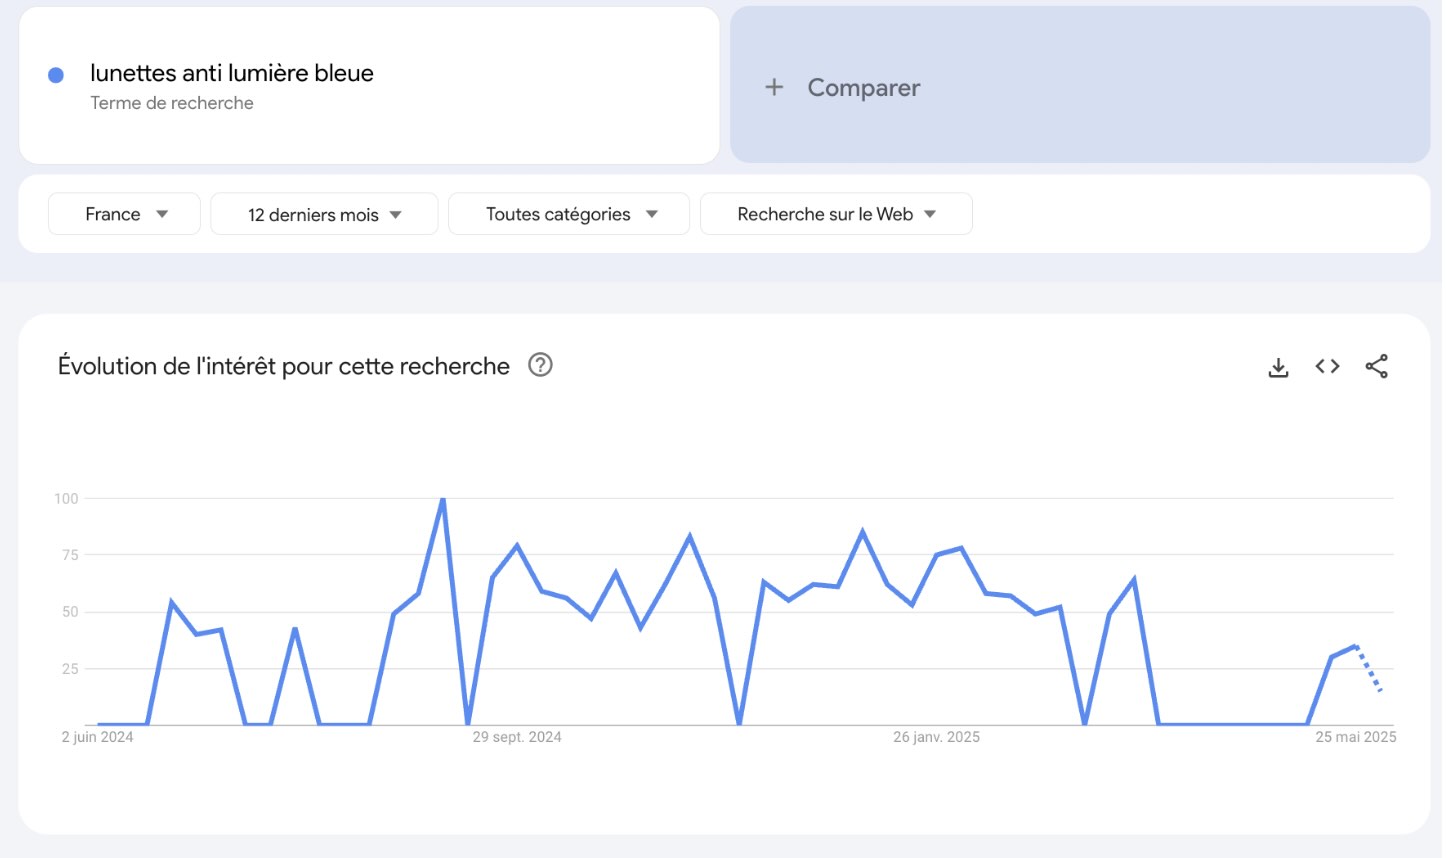
Task: Click the Évolution de l'intérêt chart title
Action: coord(284,366)
